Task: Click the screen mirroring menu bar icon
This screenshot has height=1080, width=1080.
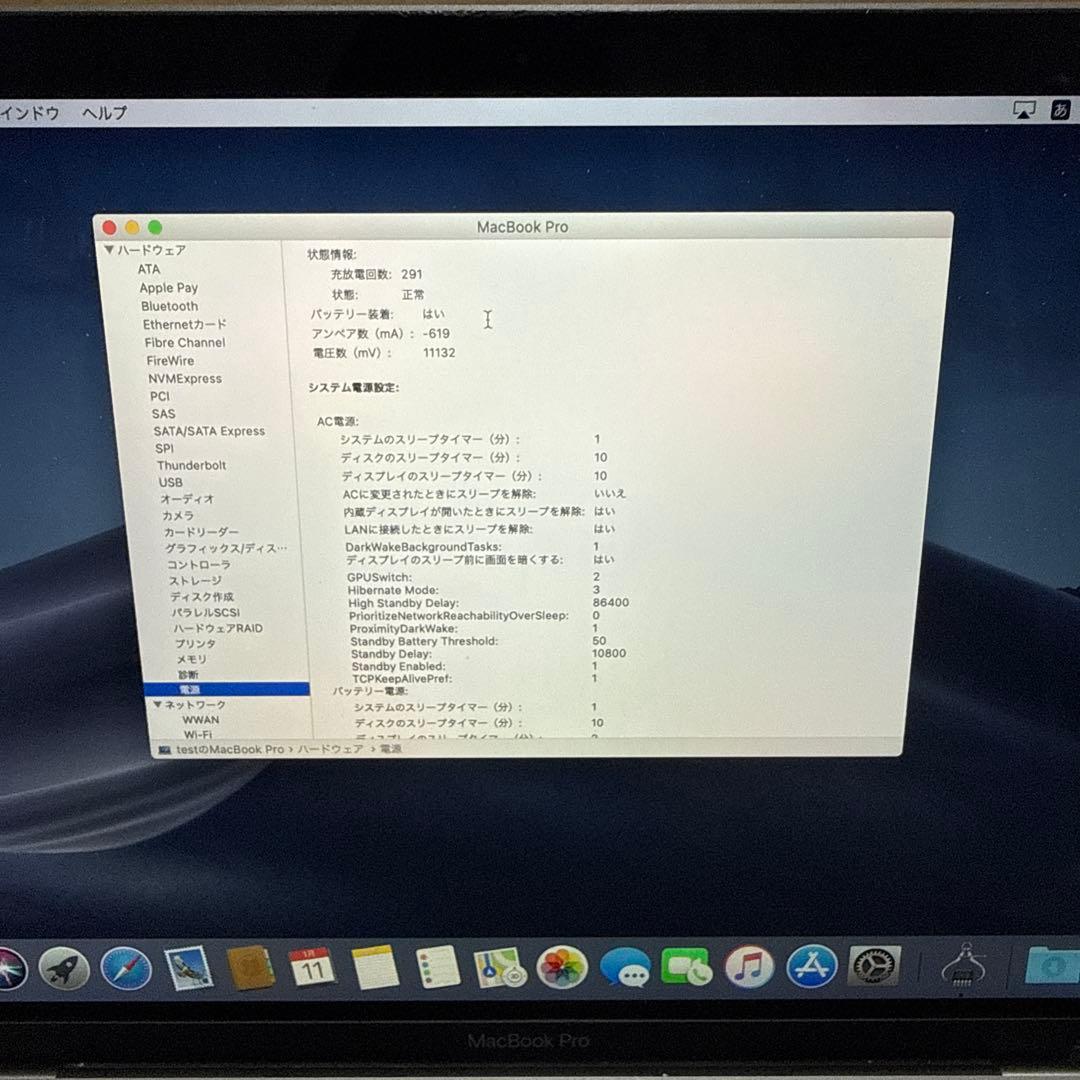Action: (x=1024, y=111)
